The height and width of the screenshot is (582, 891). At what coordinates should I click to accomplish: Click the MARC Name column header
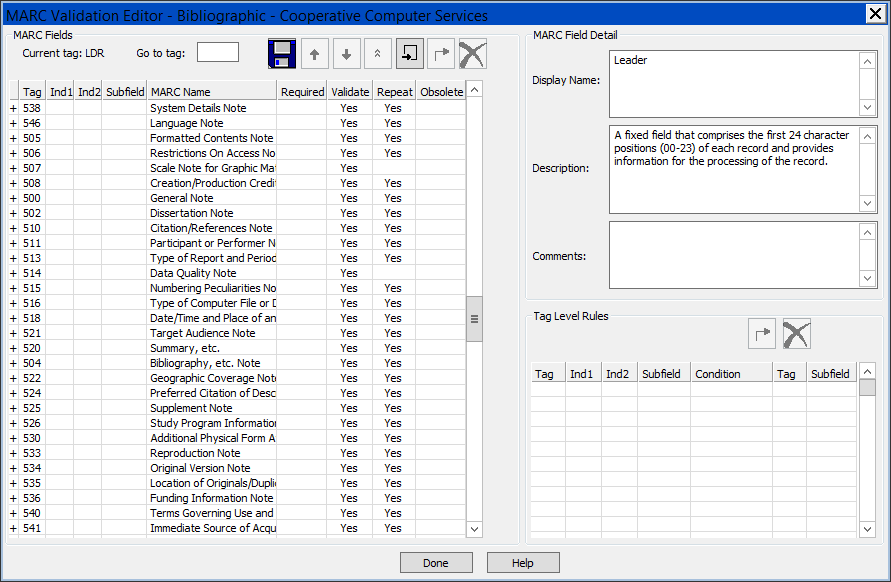212,92
